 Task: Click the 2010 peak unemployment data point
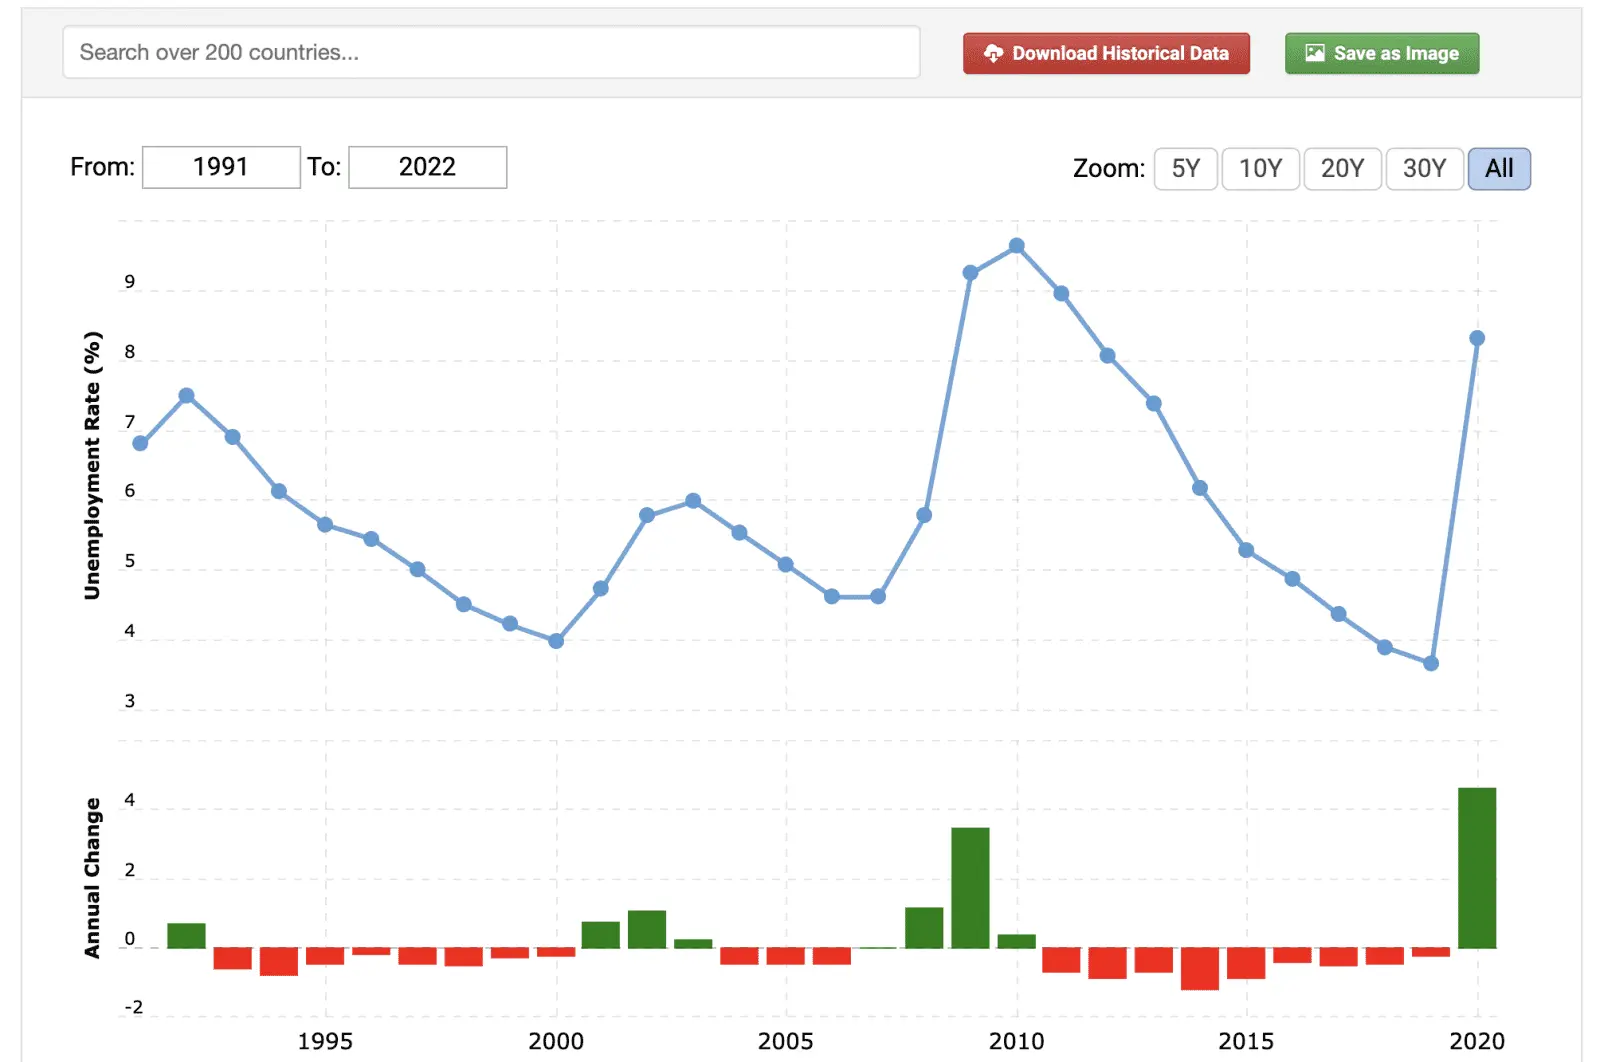(x=1016, y=246)
